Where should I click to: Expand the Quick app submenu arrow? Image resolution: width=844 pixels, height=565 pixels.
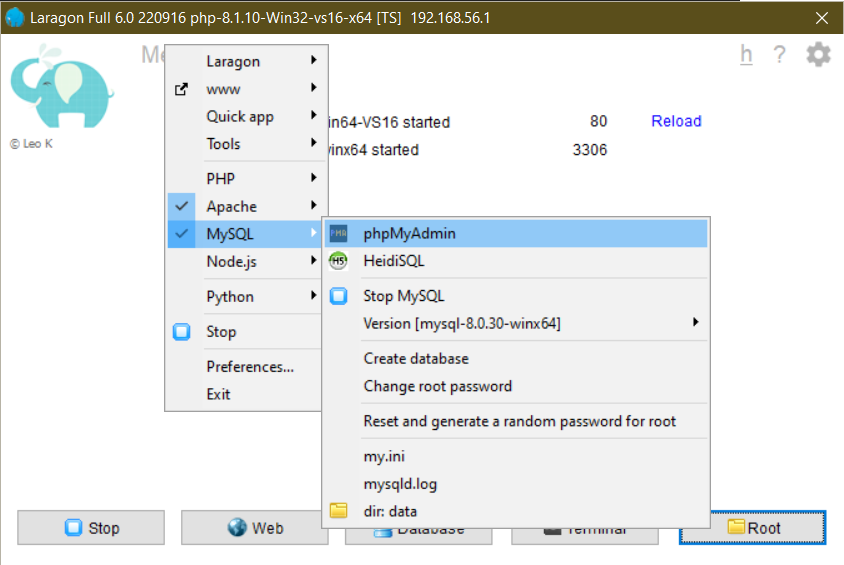313,115
